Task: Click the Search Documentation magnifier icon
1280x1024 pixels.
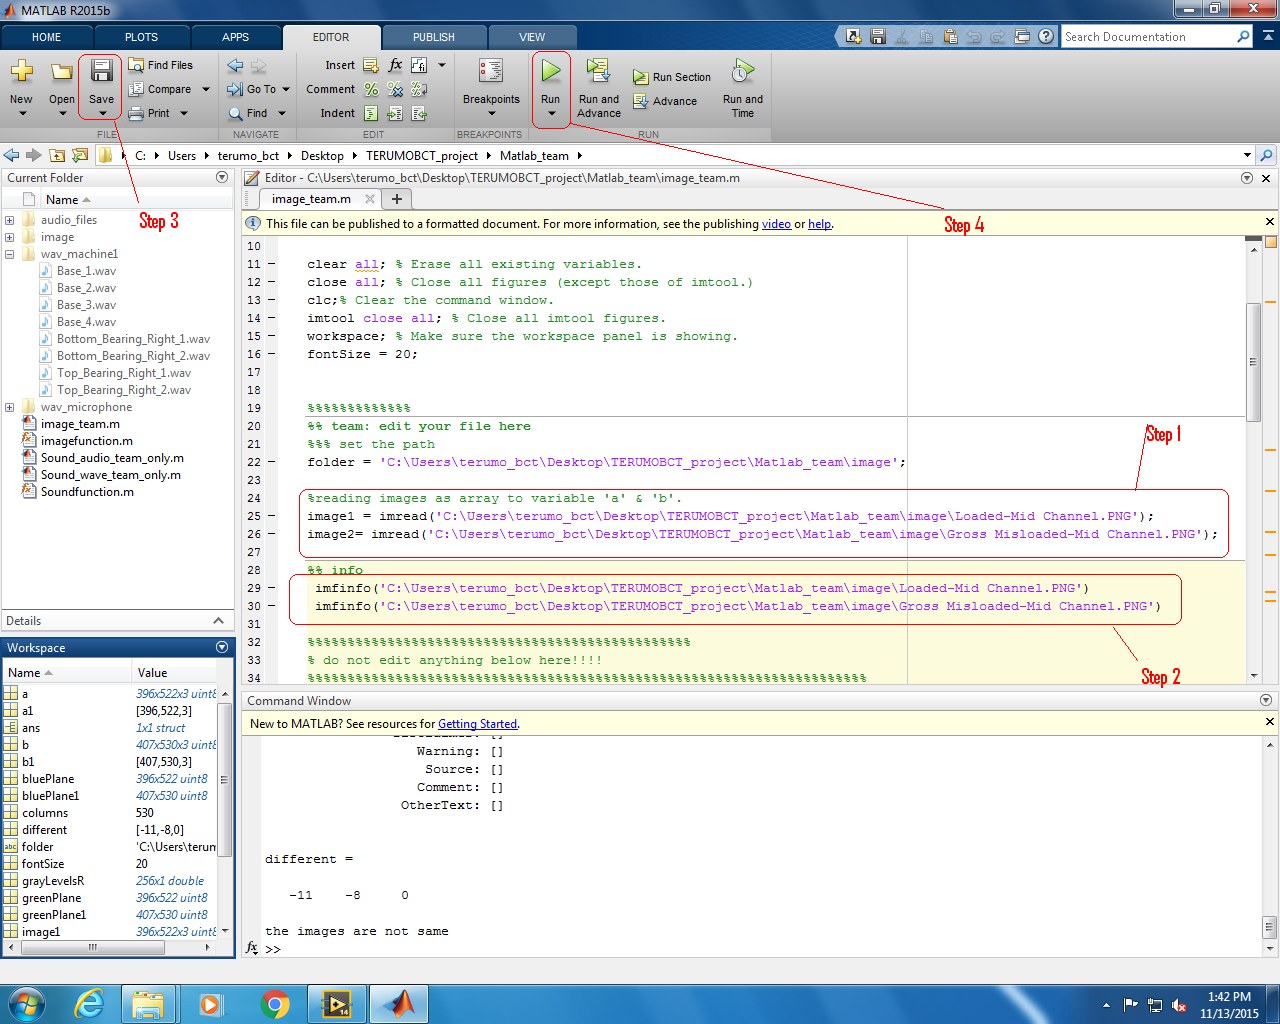Action: click(1243, 36)
